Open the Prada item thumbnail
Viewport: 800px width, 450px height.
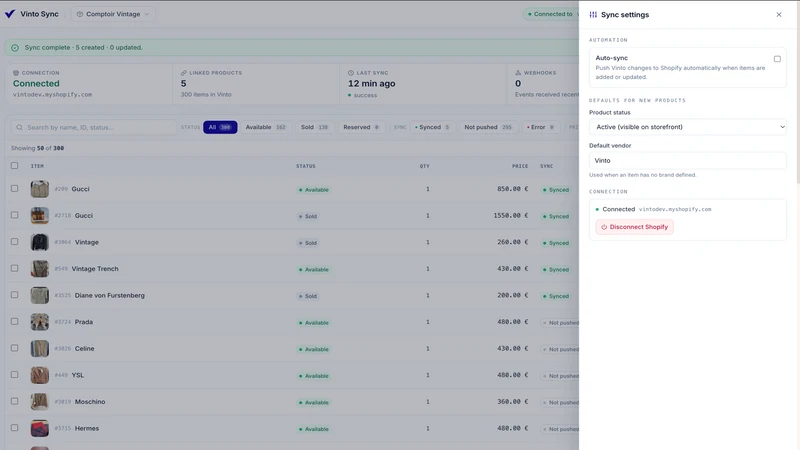[39, 322]
